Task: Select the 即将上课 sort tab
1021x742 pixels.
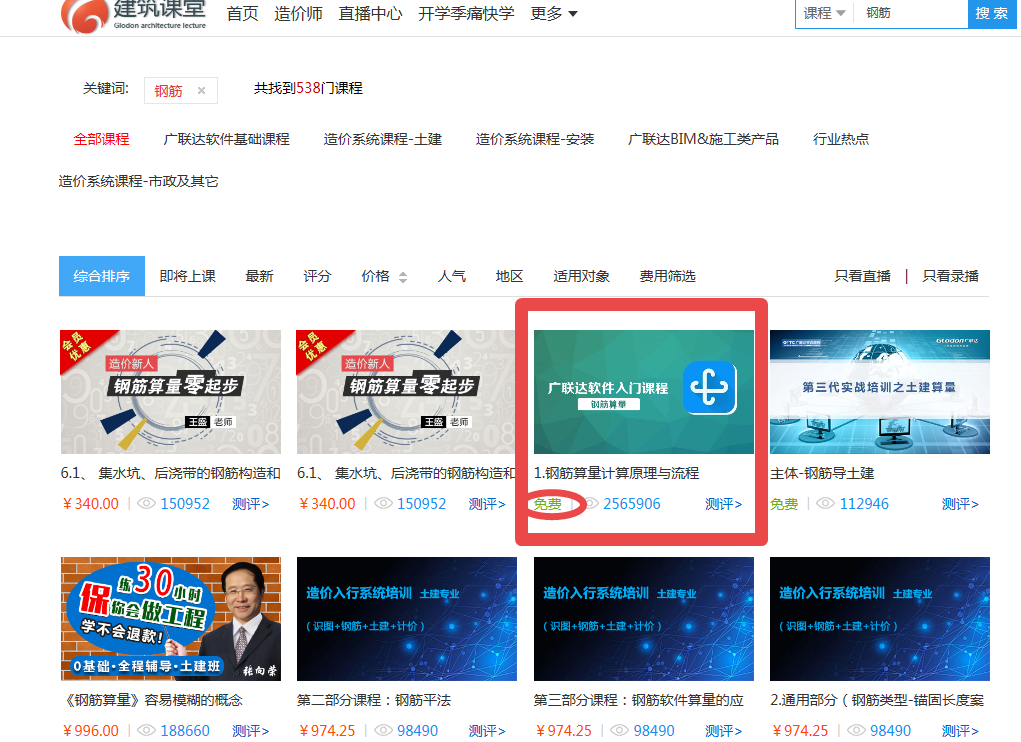Action: 188,276
